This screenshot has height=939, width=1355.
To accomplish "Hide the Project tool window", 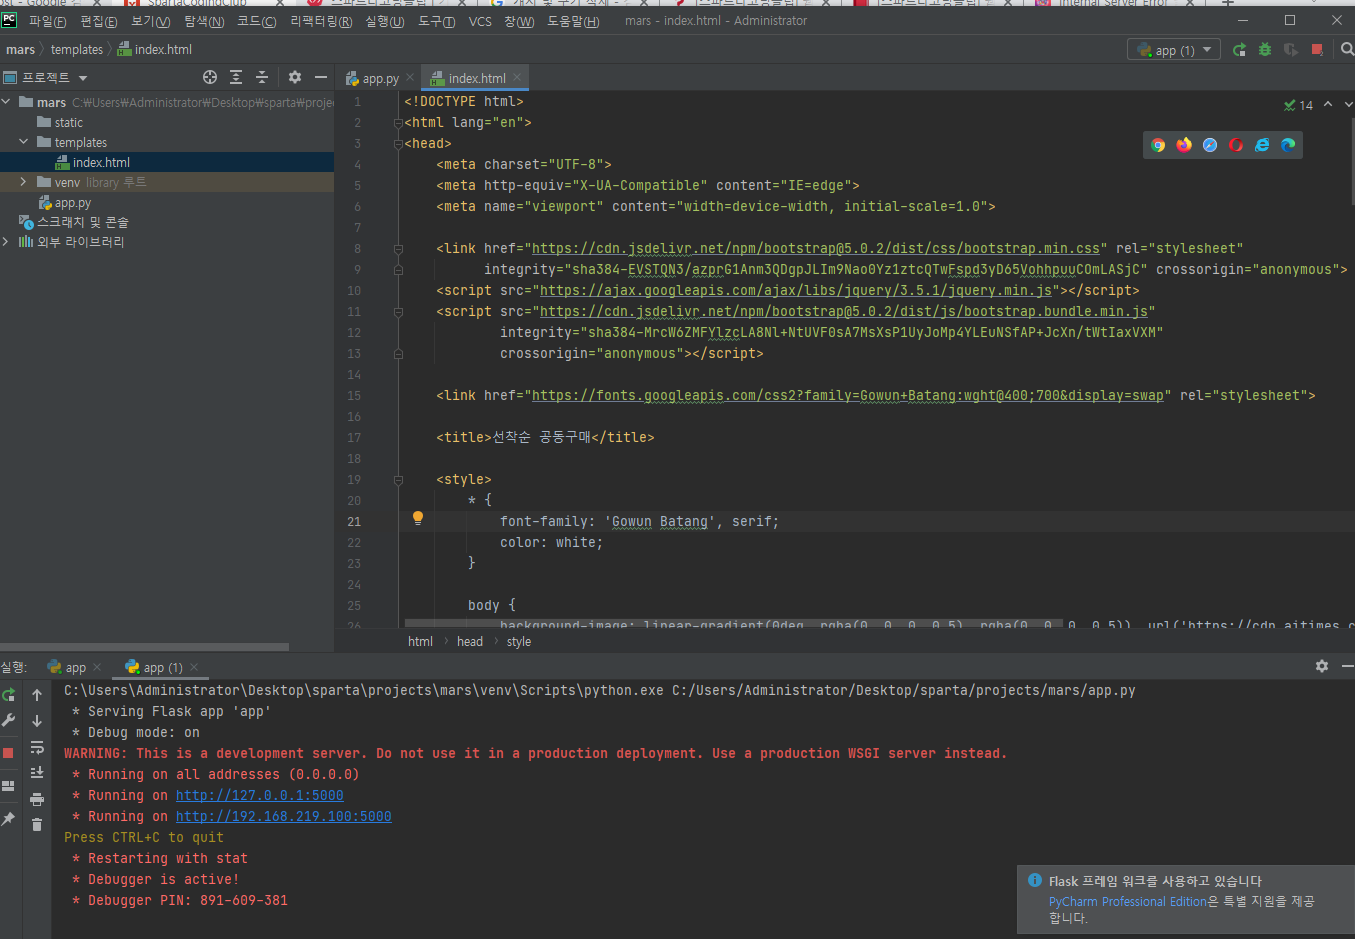I will (321, 77).
